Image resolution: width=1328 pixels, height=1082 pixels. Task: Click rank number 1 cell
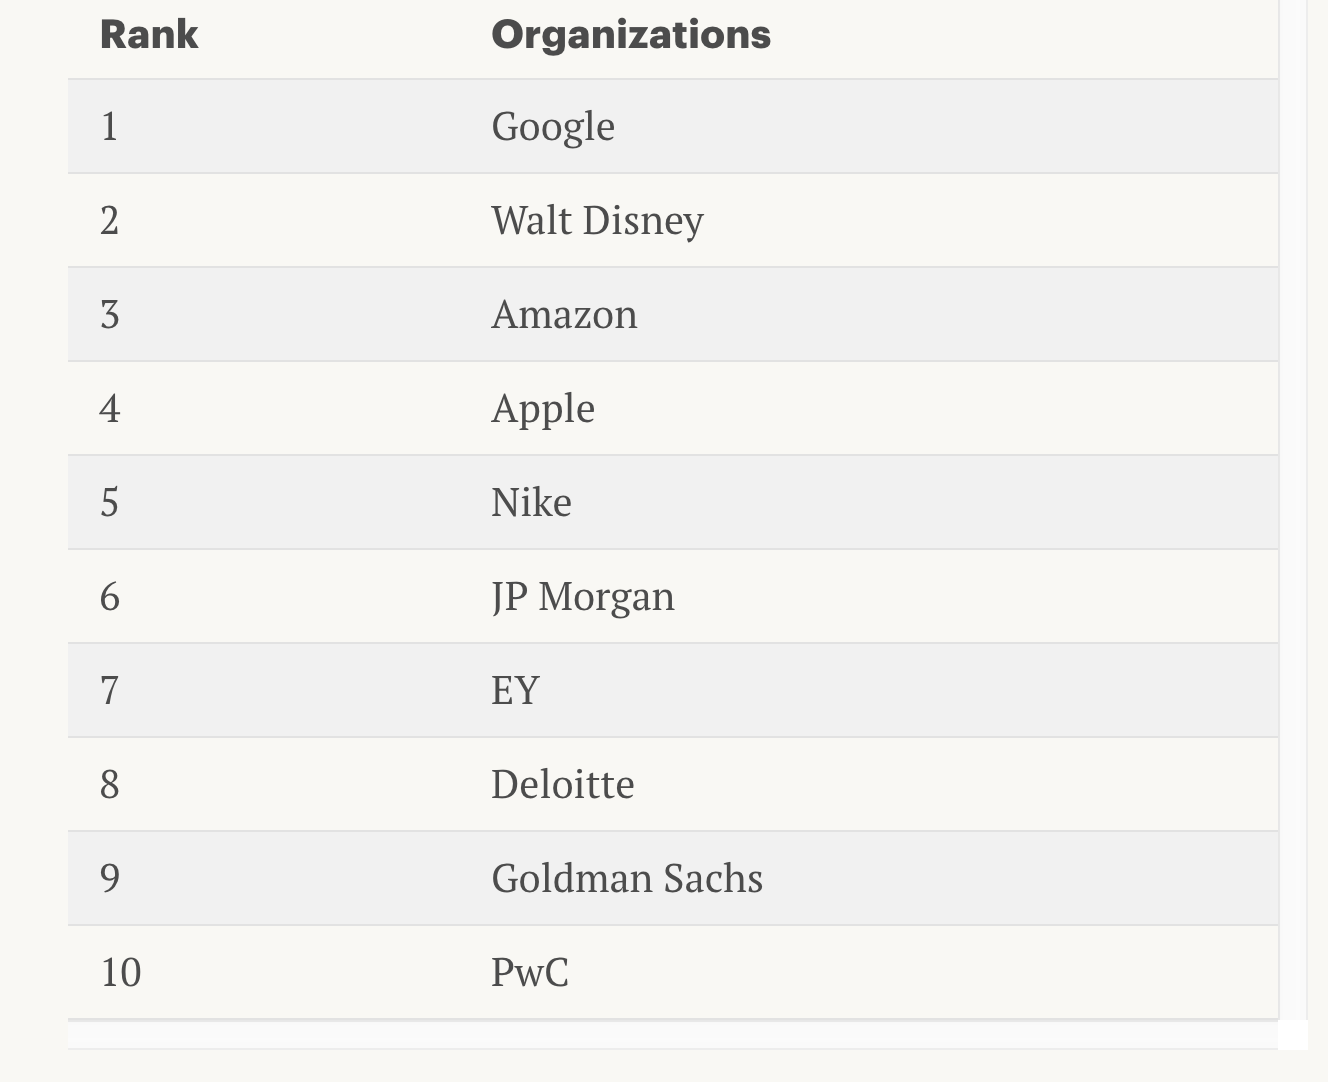tap(110, 127)
